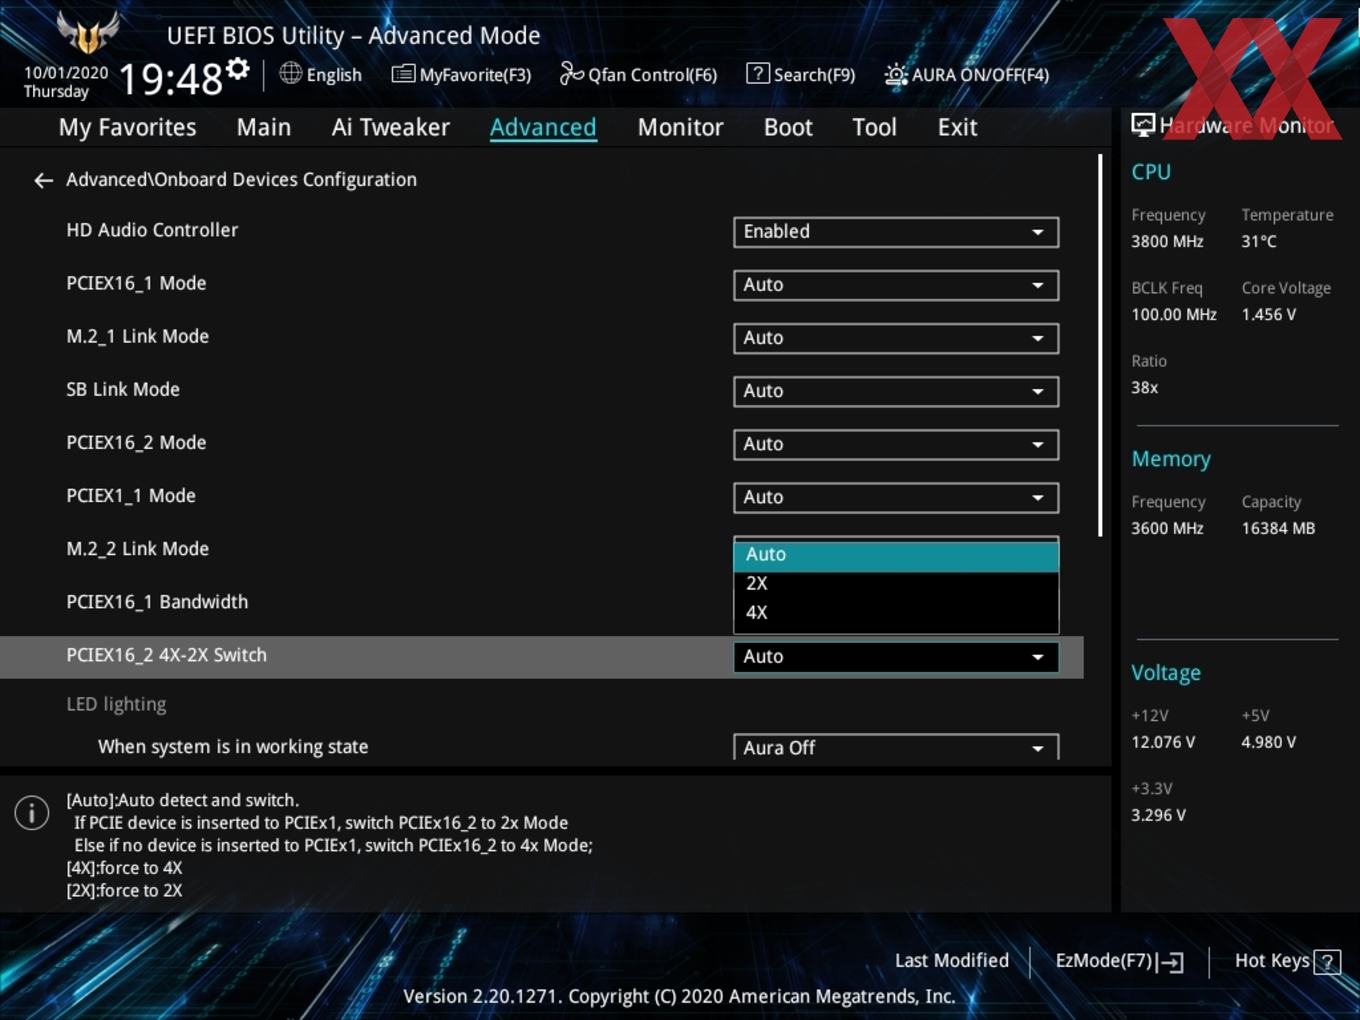The width and height of the screenshot is (1360, 1020).
Task: Open the PCIEX1_1 Mode dropdown
Action: tap(896, 497)
